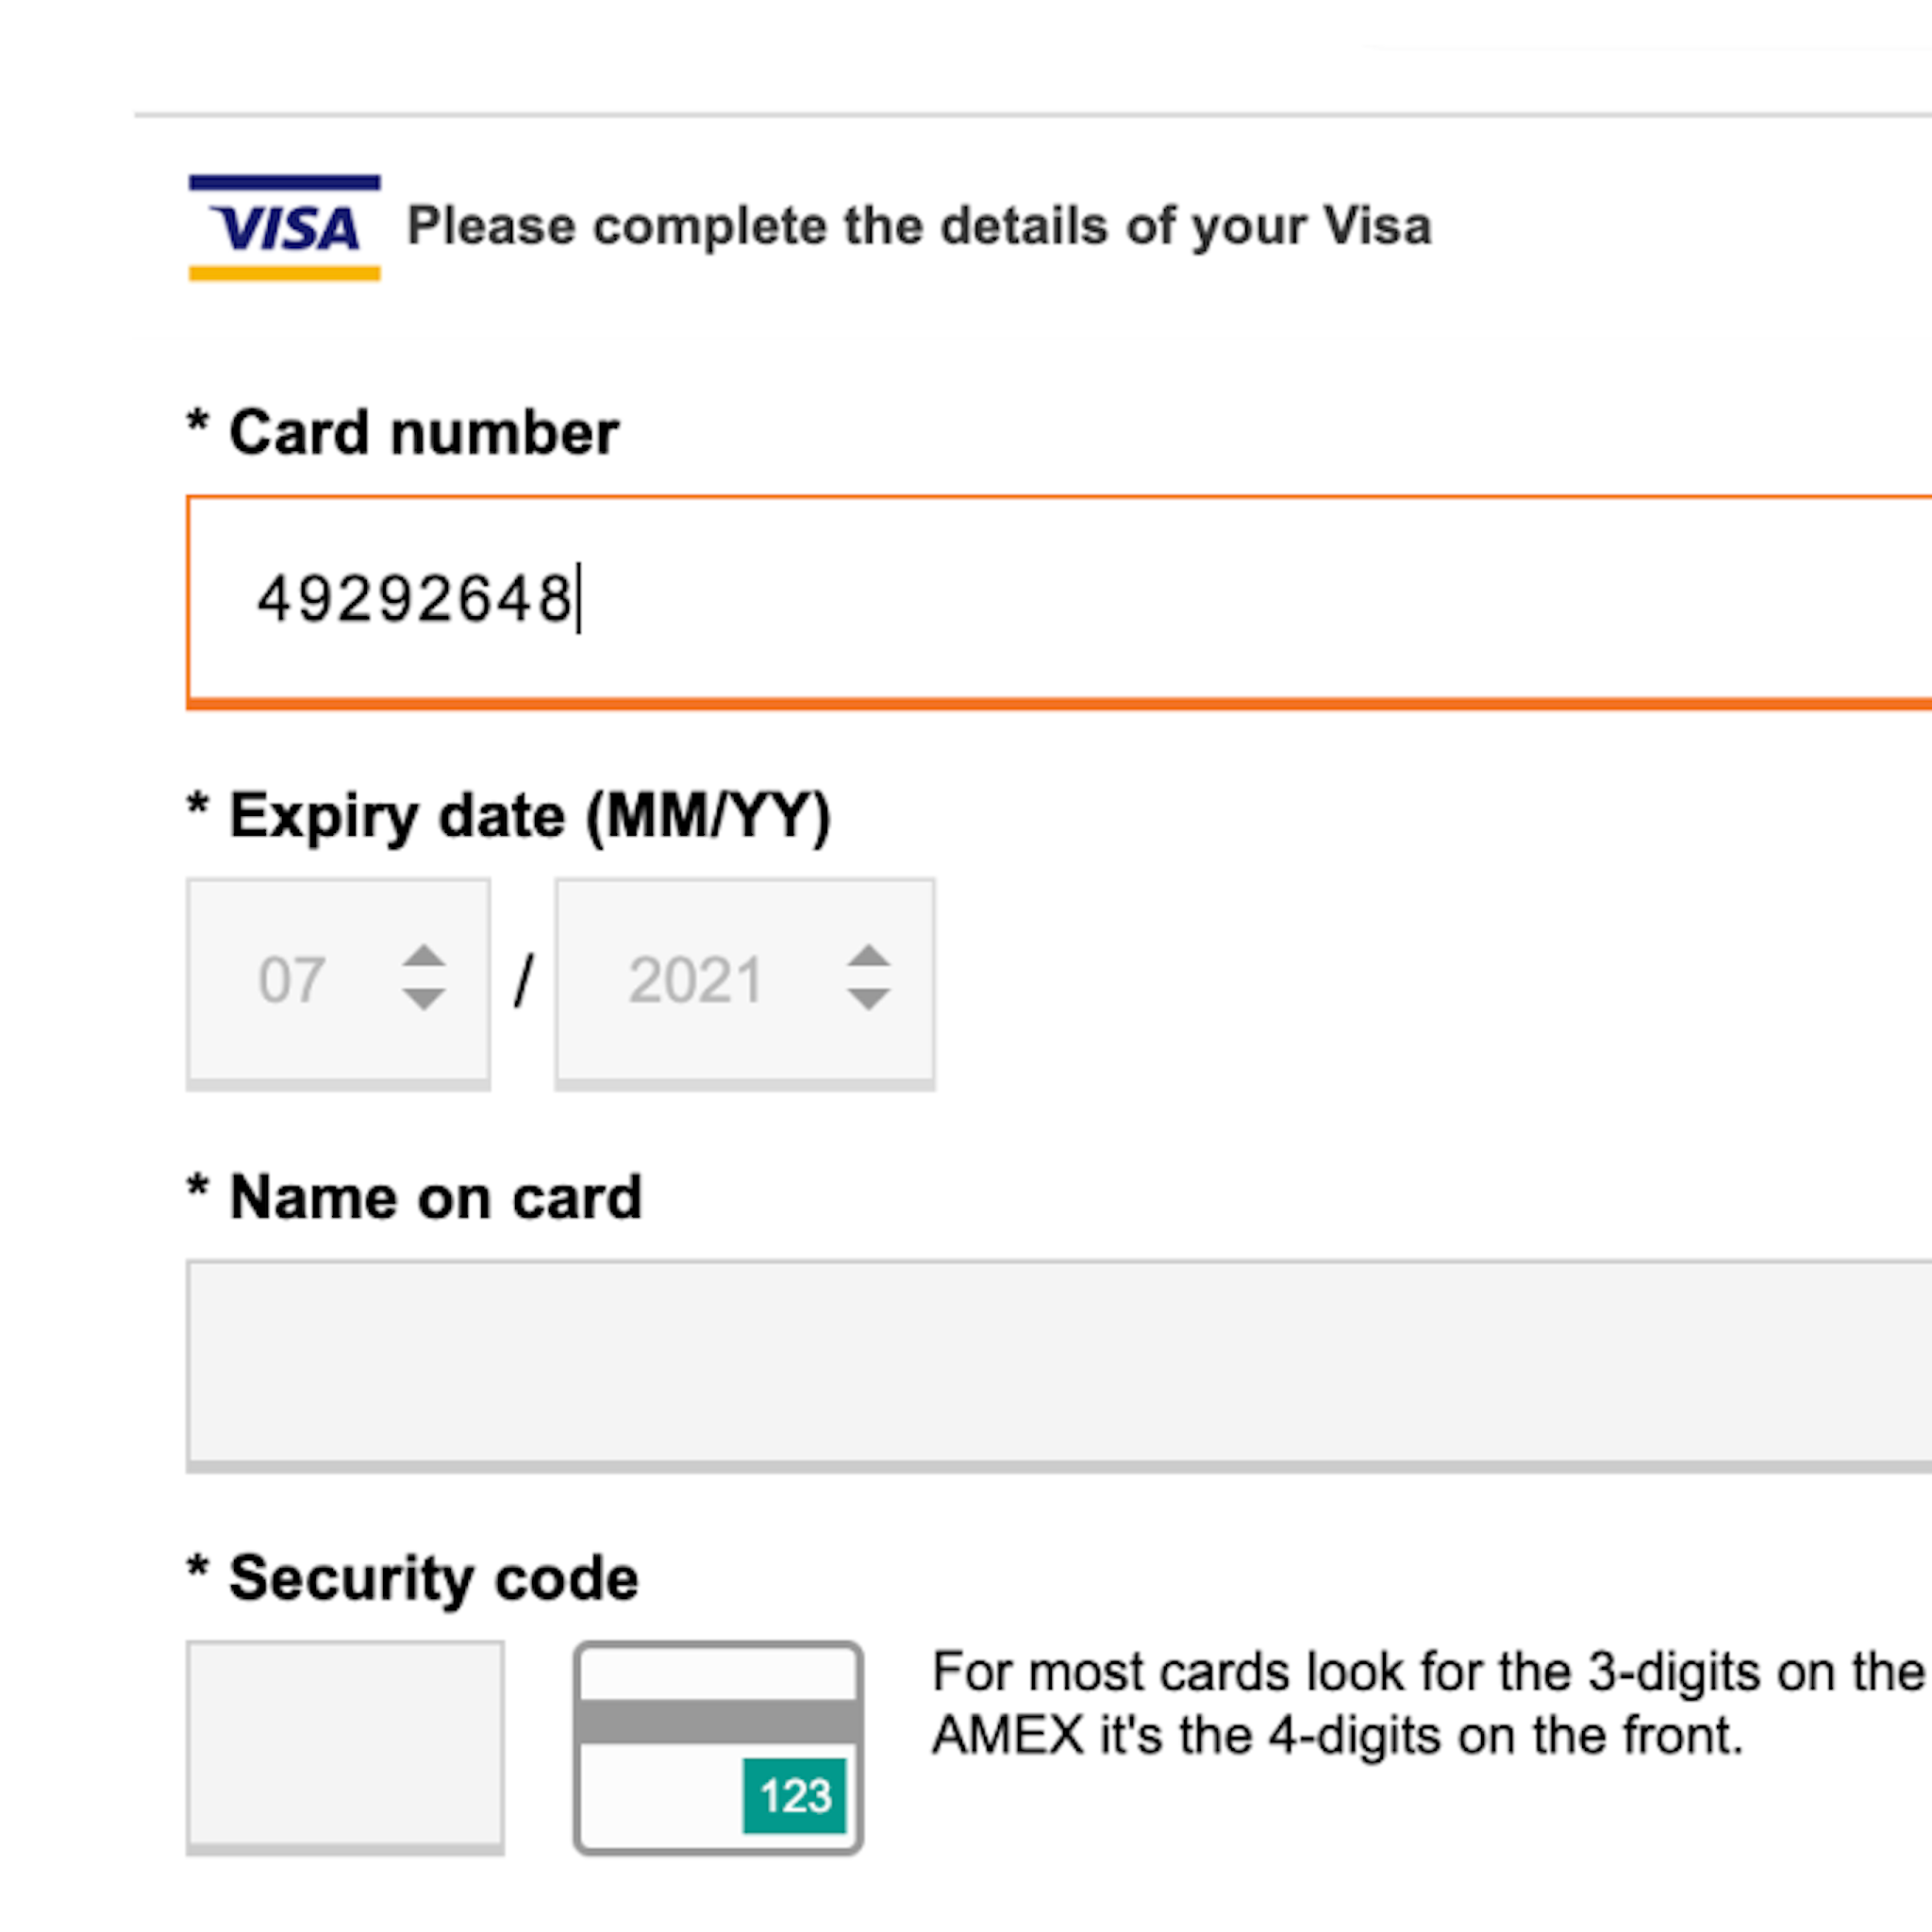Click the Name on card label
The height and width of the screenshot is (1932, 1932).
click(x=413, y=1195)
